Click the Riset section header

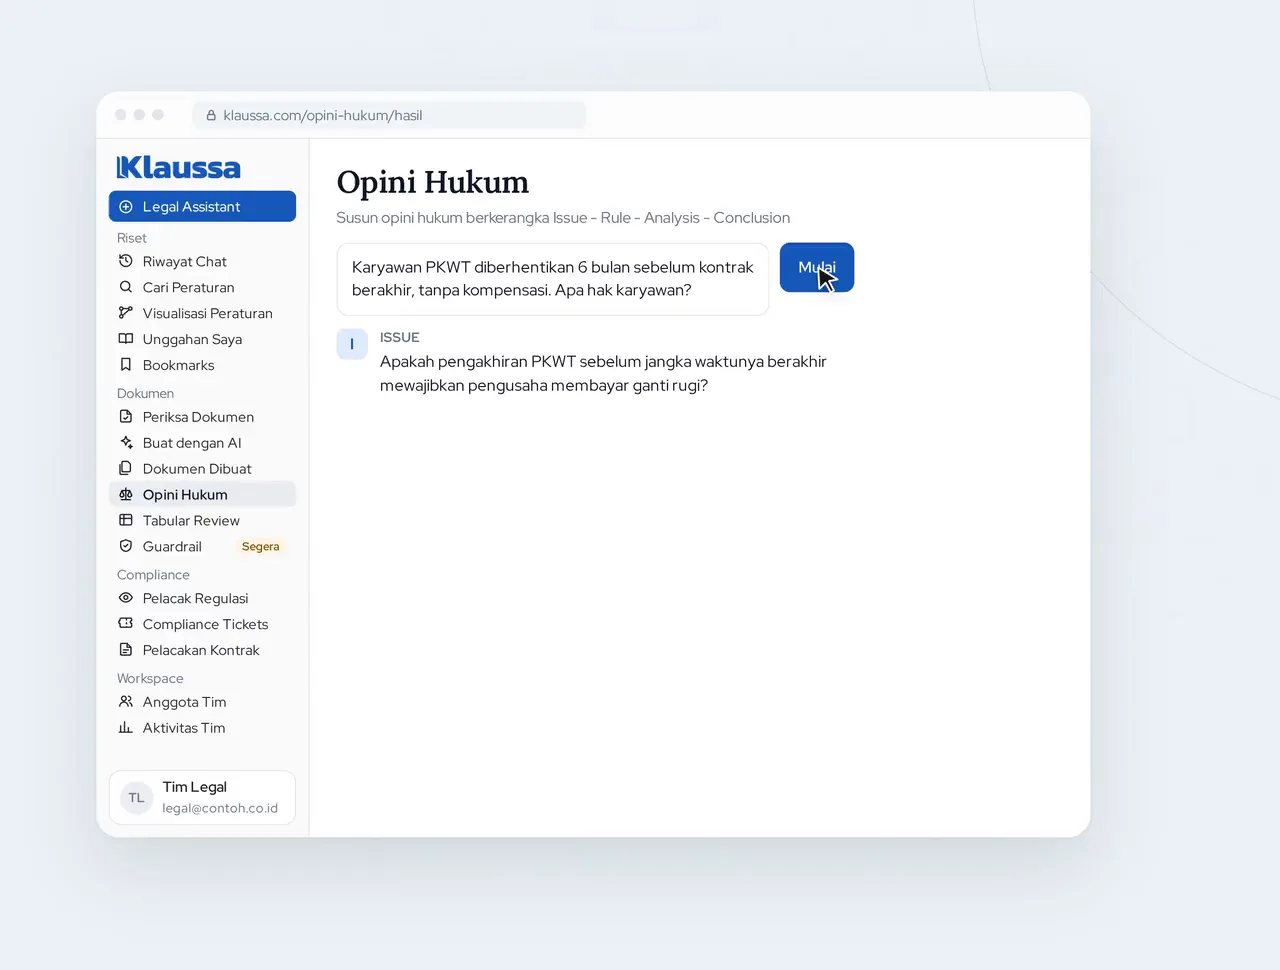(x=132, y=238)
